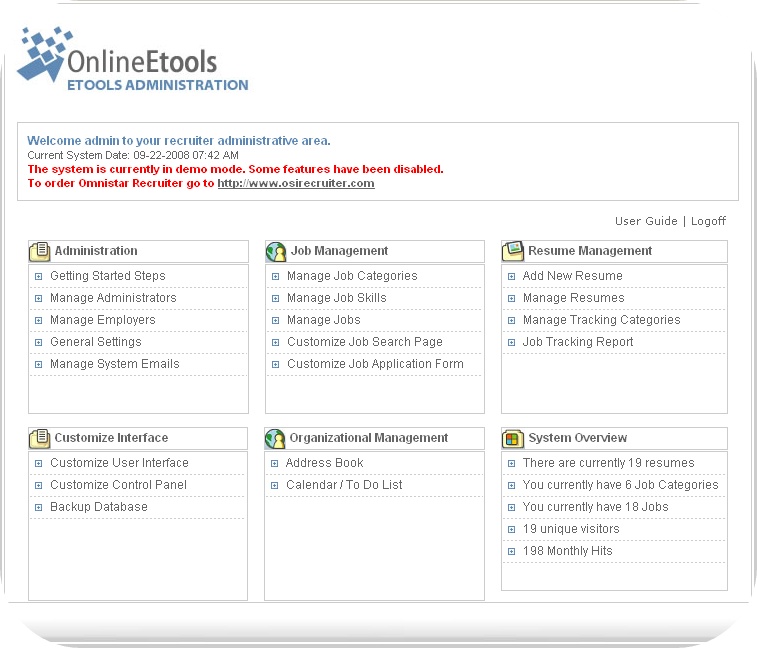Click plus icon beside Getting Started Steps
Viewport: 757px width, 648px height.
[39, 277]
